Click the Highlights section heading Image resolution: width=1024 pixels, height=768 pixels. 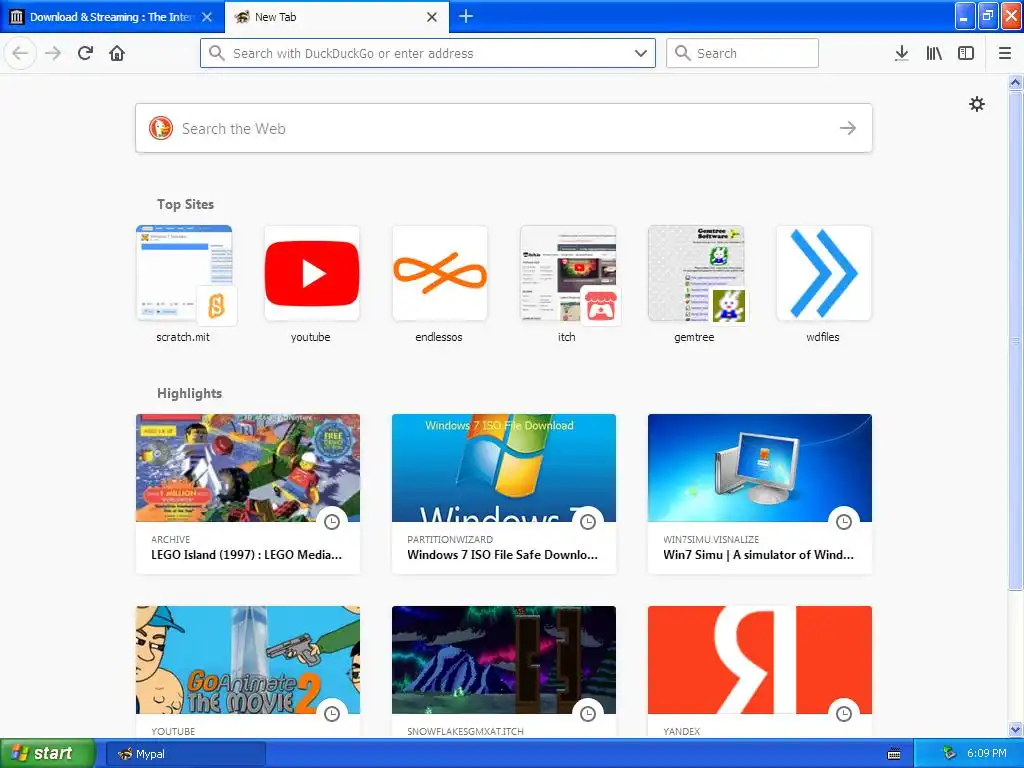click(189, 393)
